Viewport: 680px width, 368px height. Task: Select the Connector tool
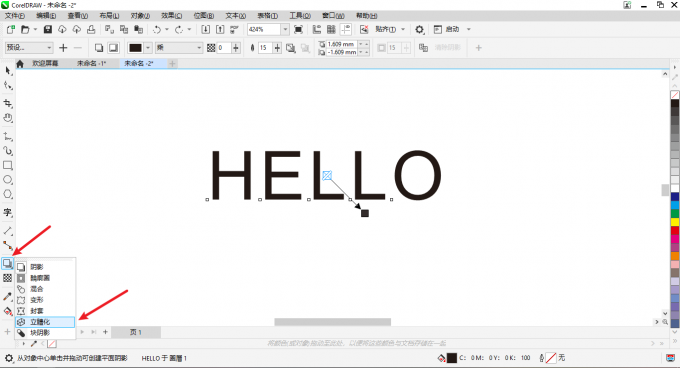point(8,245)
